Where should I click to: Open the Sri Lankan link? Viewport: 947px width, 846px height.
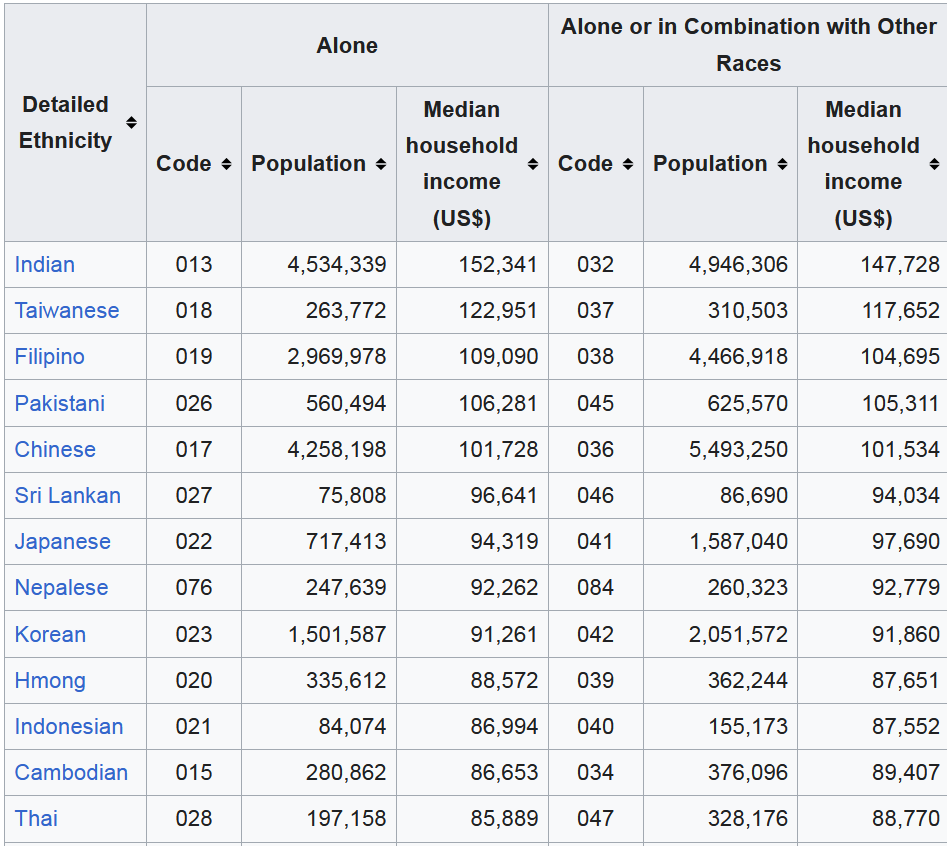(x=68, y=495)
